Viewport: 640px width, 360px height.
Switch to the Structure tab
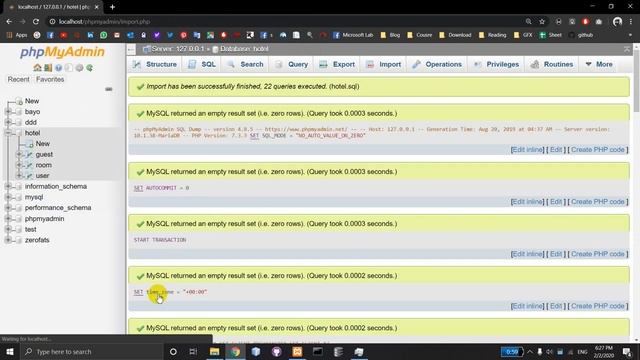(x=155, y=64)
